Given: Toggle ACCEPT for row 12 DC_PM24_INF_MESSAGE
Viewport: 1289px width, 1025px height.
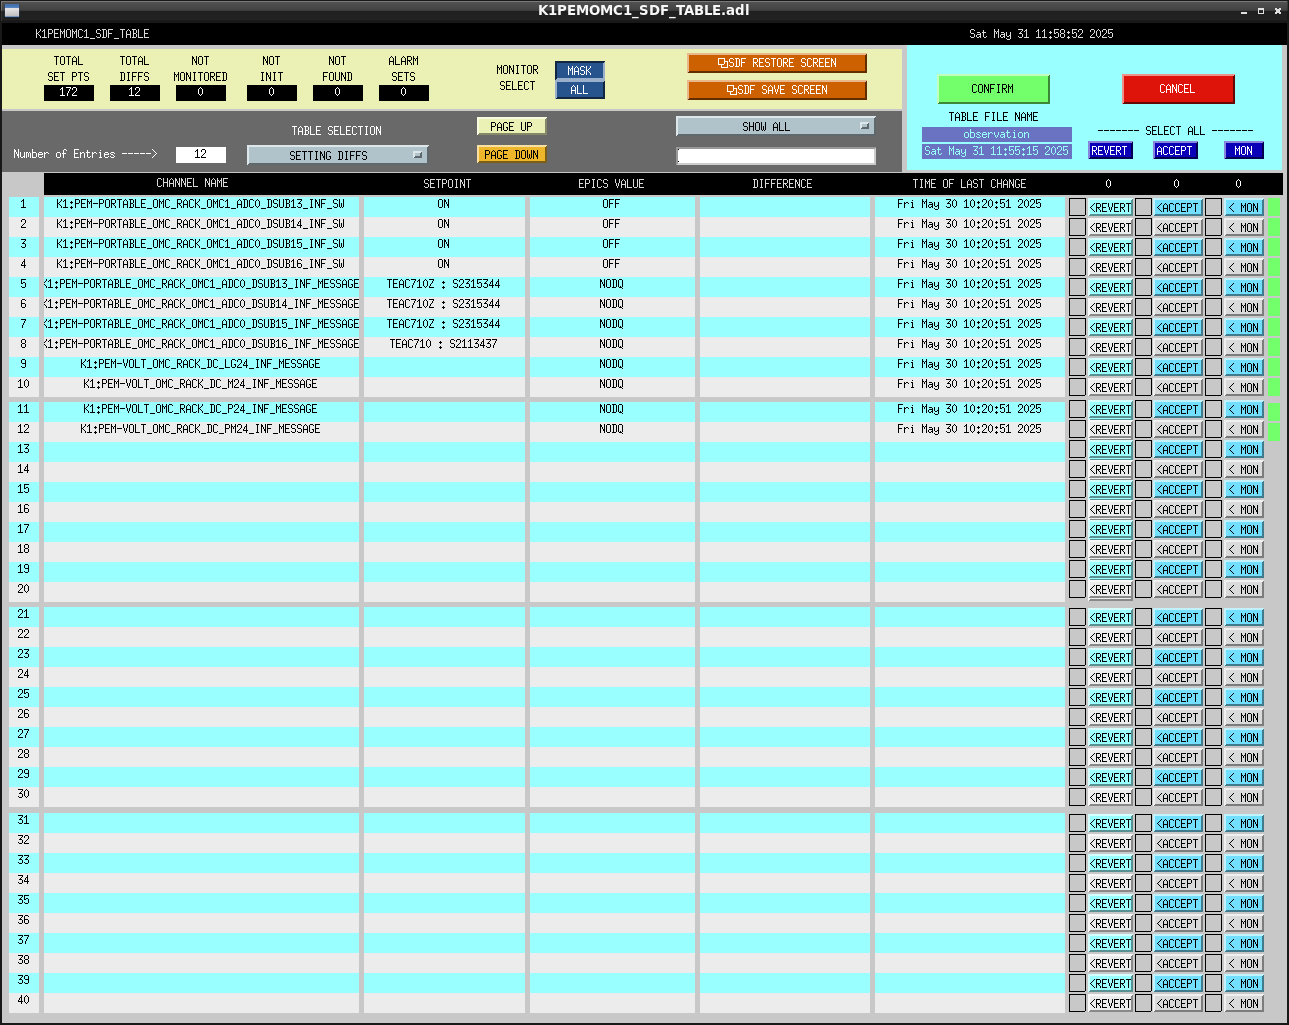Looking at the screenshot, I should [1179, 430].
